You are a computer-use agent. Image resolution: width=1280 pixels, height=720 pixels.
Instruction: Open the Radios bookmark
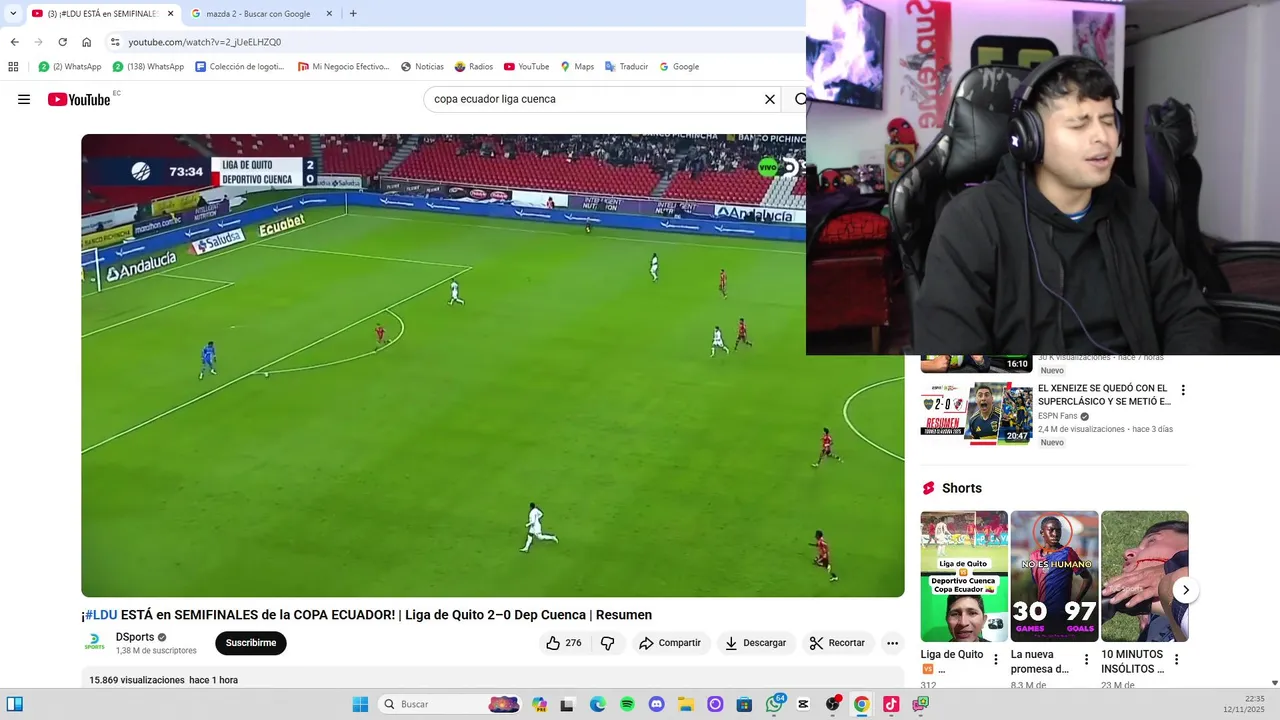click(473, 67)
